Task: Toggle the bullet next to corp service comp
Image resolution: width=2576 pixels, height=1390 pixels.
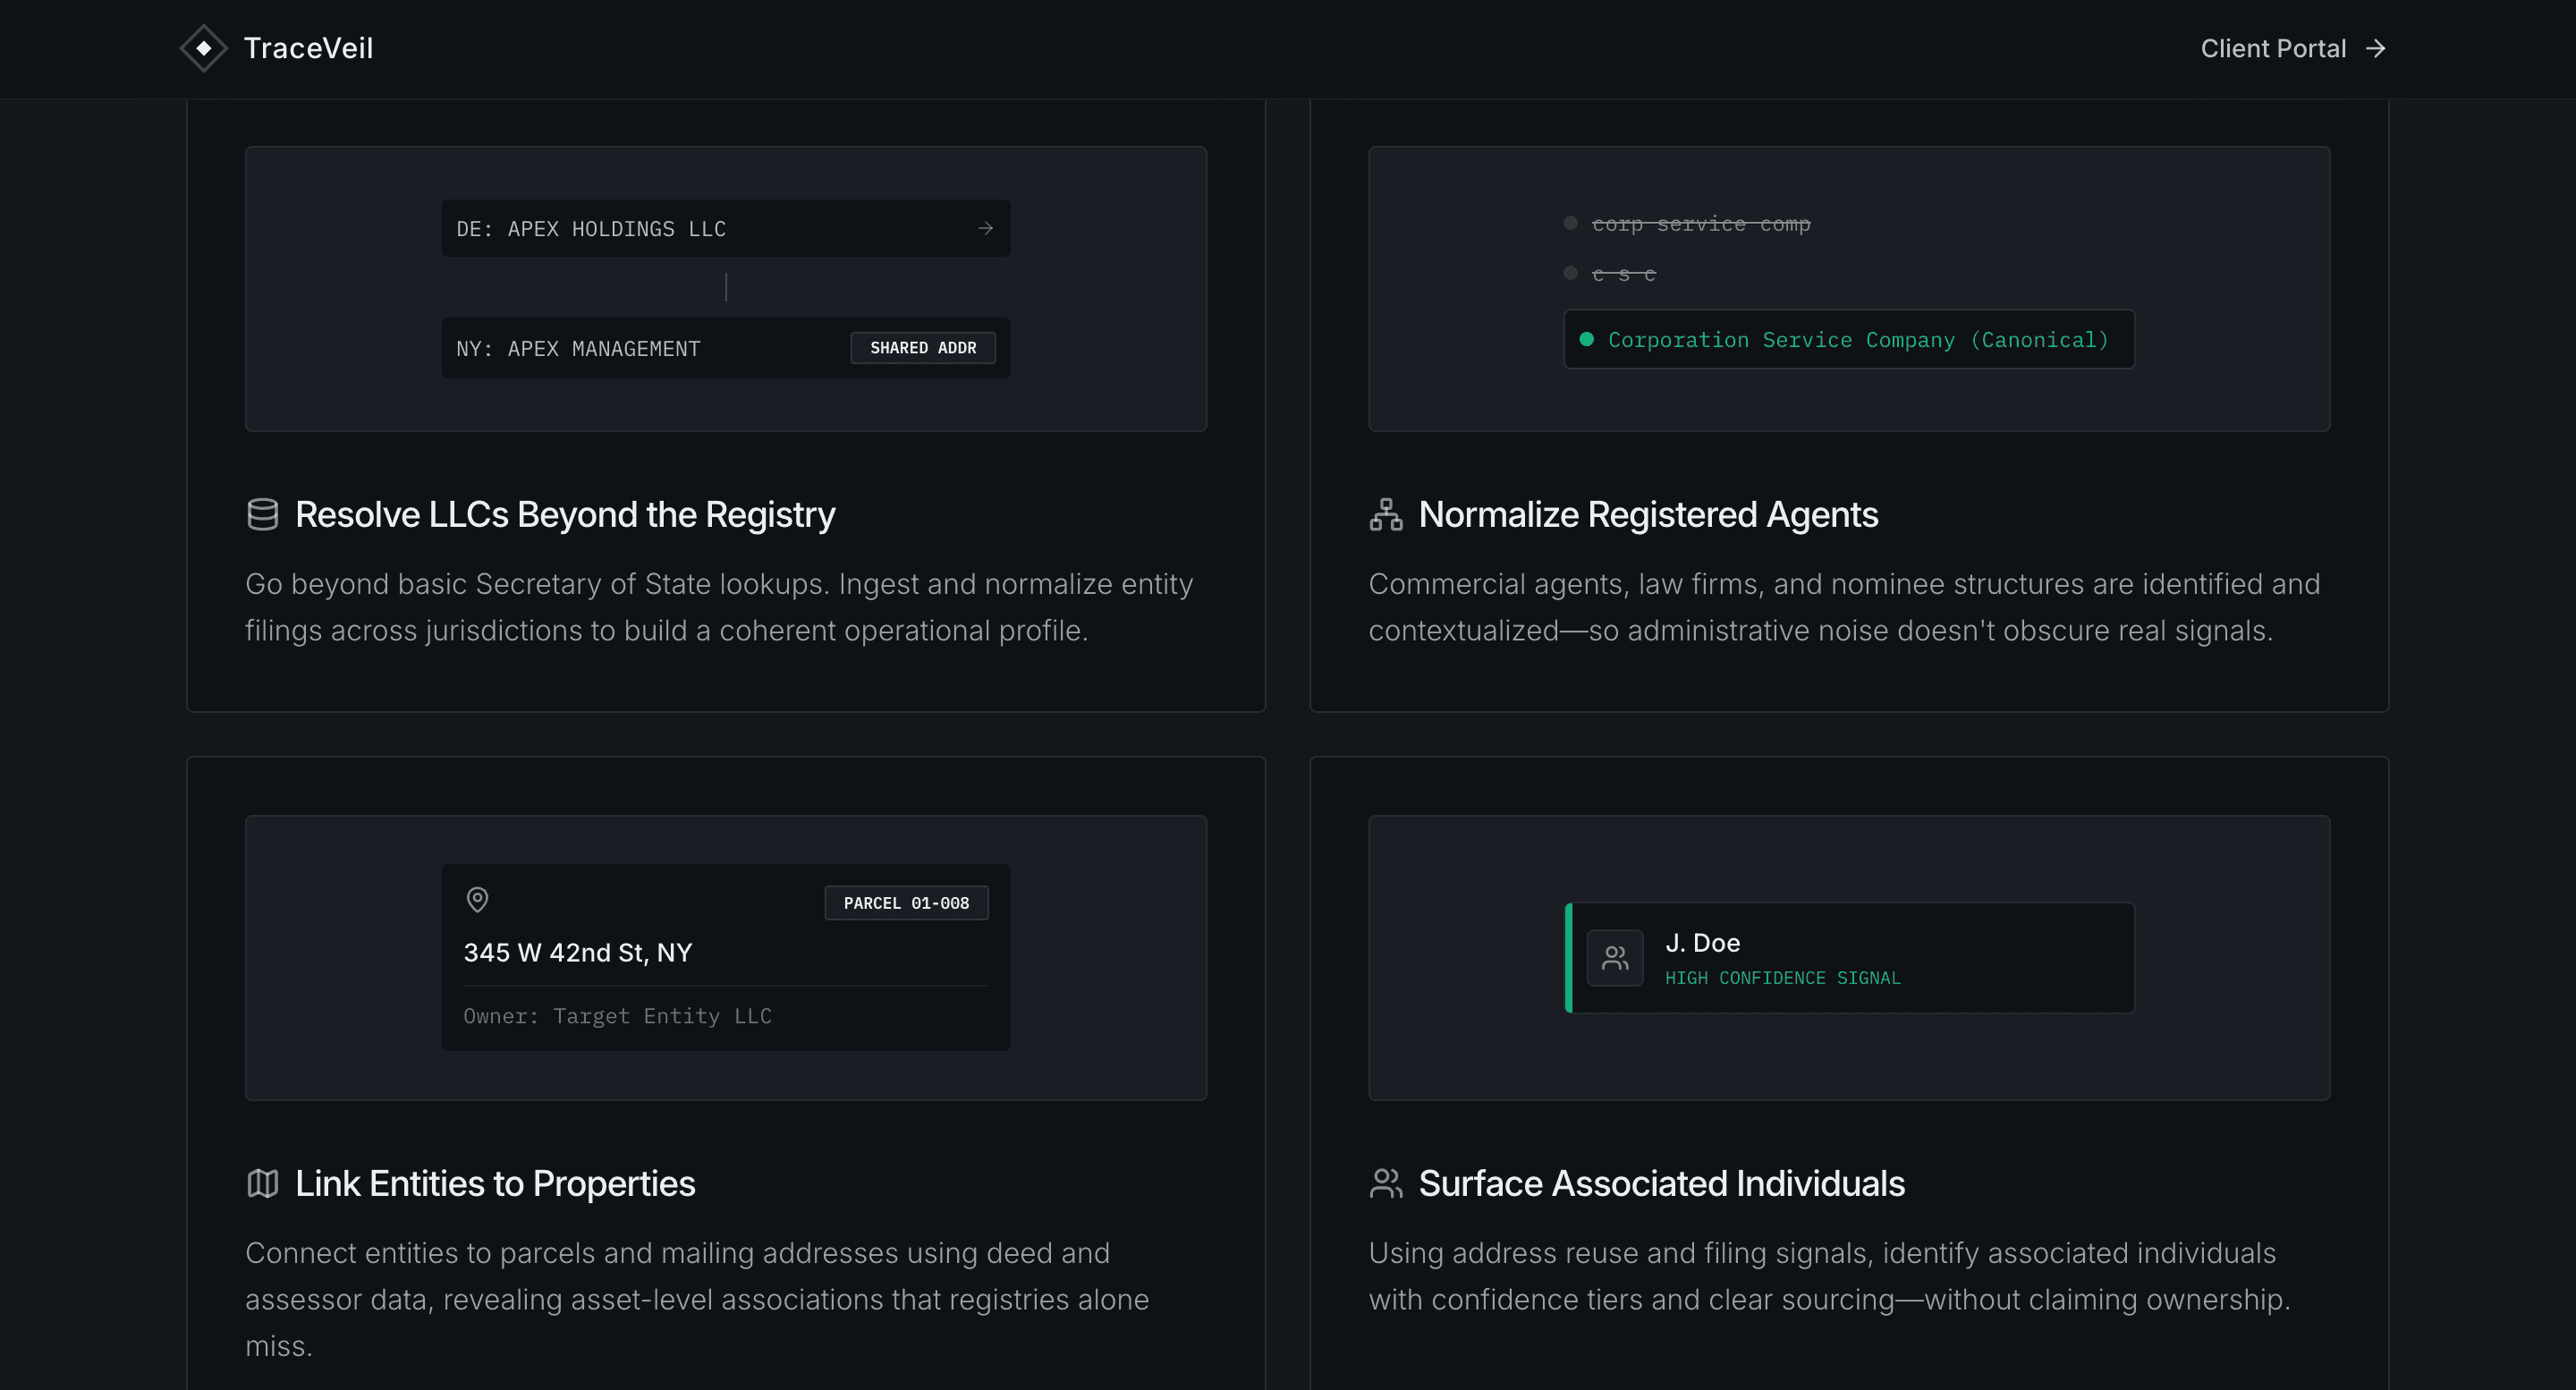Action: 1569,223
